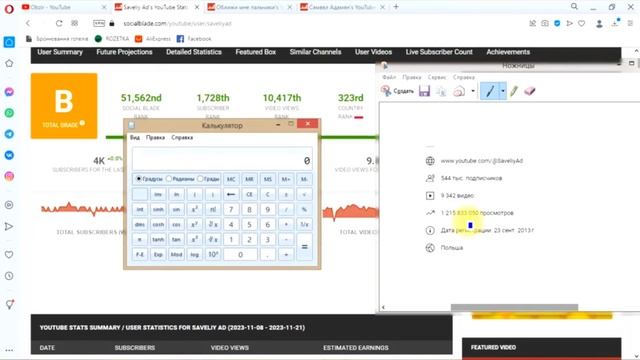Click the CE button in Calculator
Viewport: 640px width, 360px height.
249,194
